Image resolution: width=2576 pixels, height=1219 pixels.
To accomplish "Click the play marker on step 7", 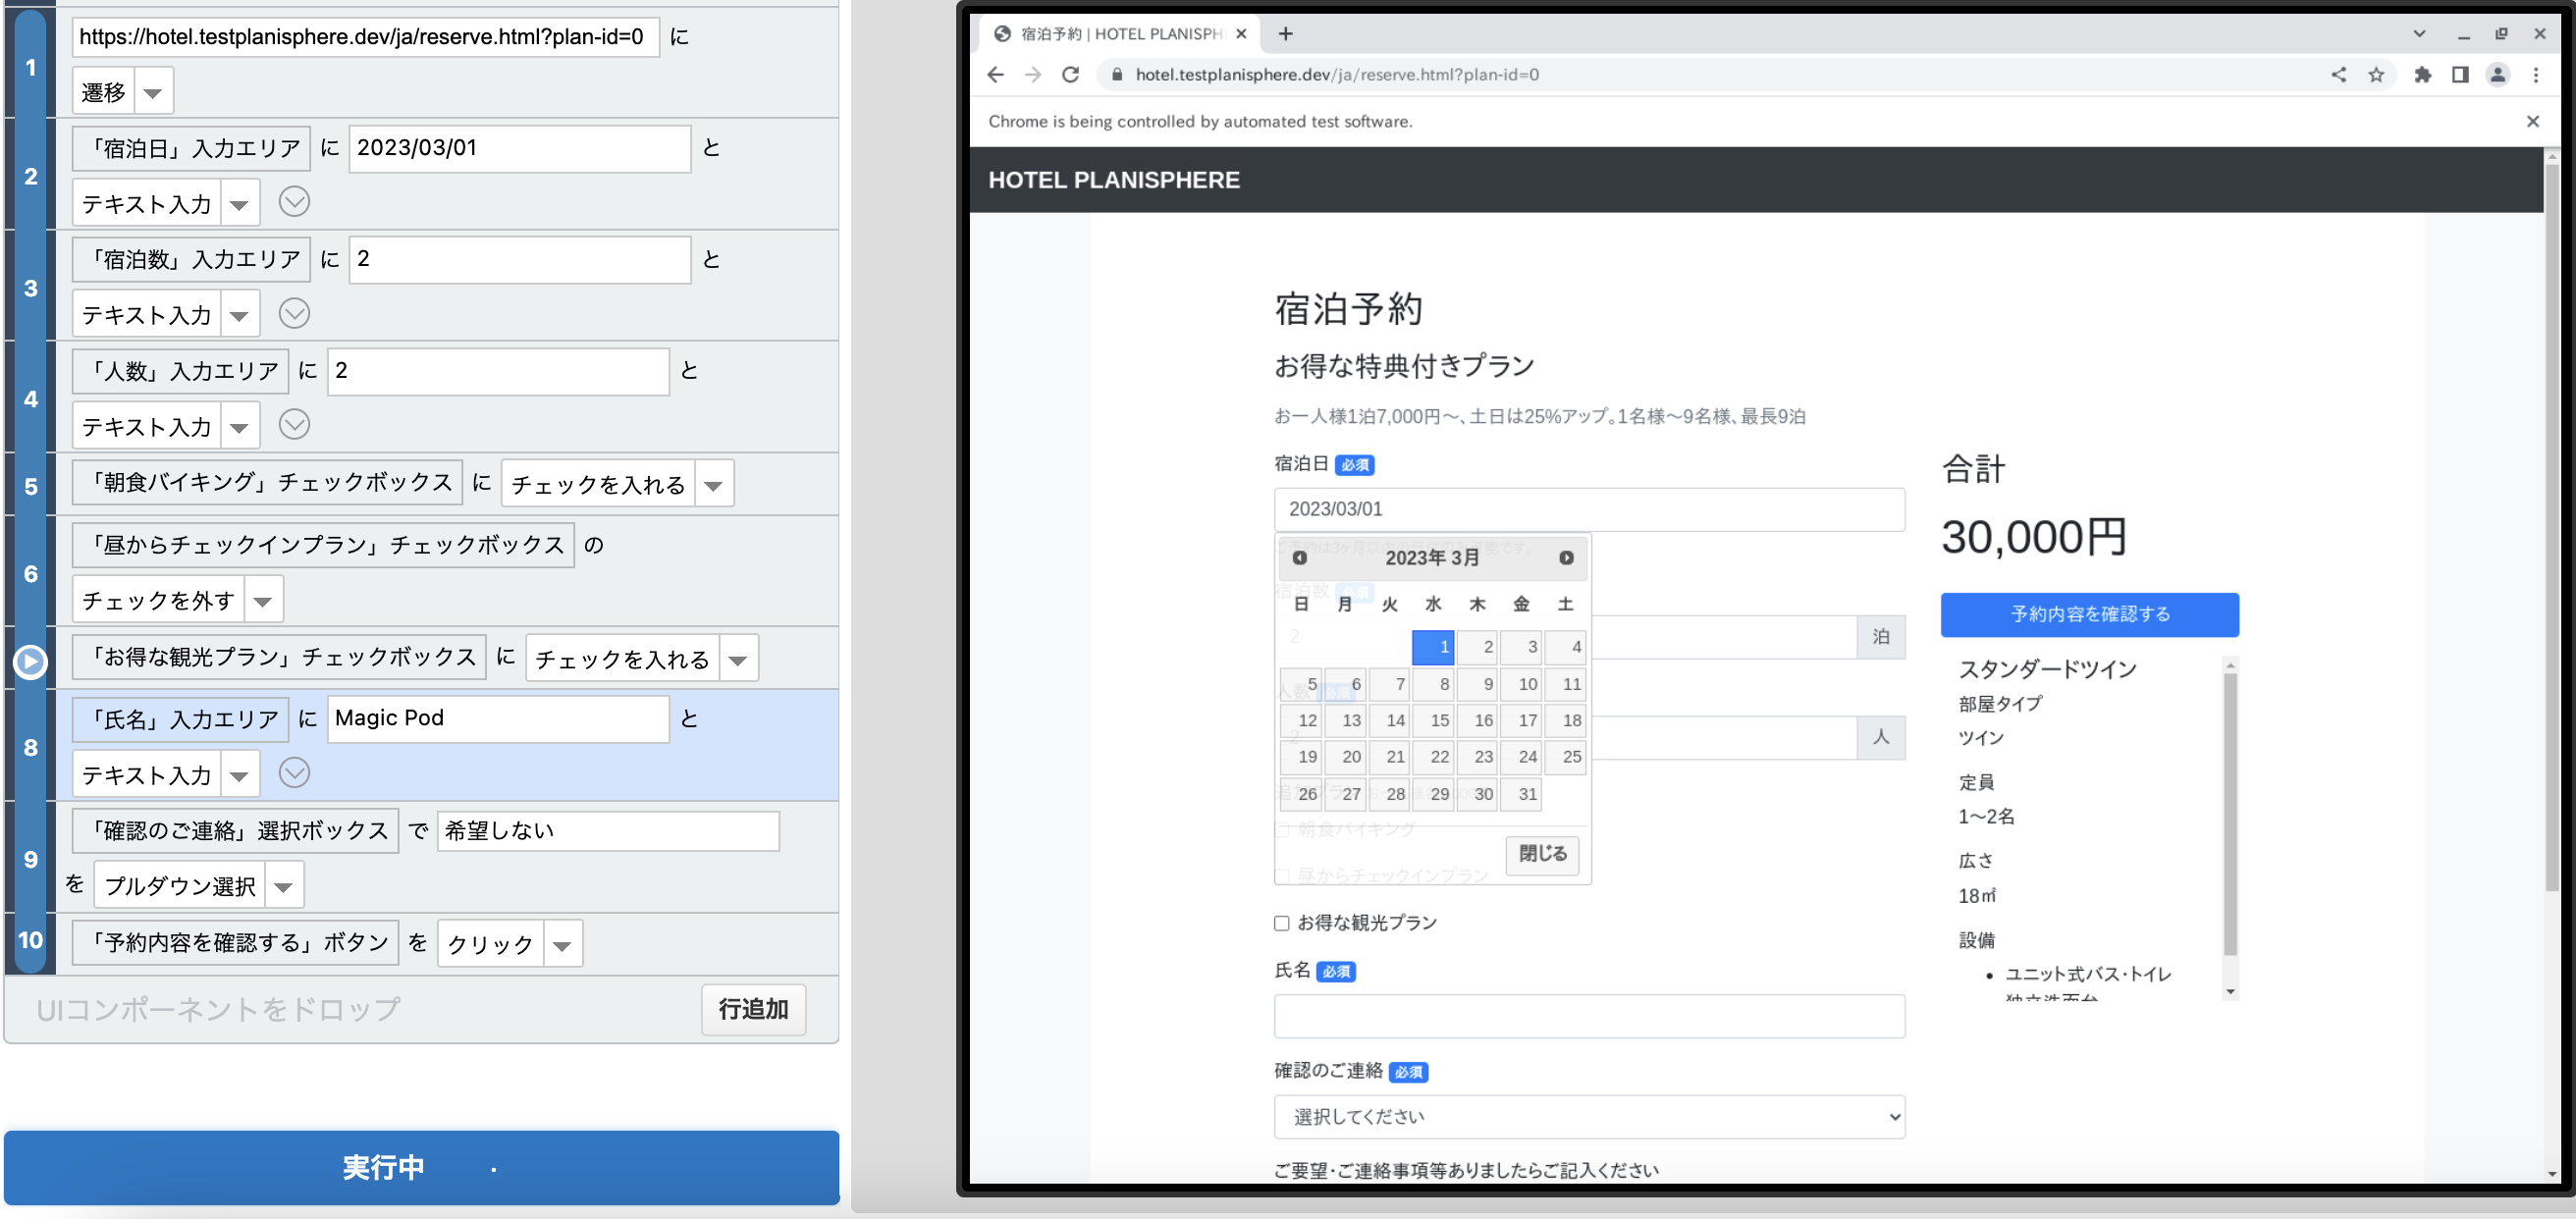I will coord(30,661).
